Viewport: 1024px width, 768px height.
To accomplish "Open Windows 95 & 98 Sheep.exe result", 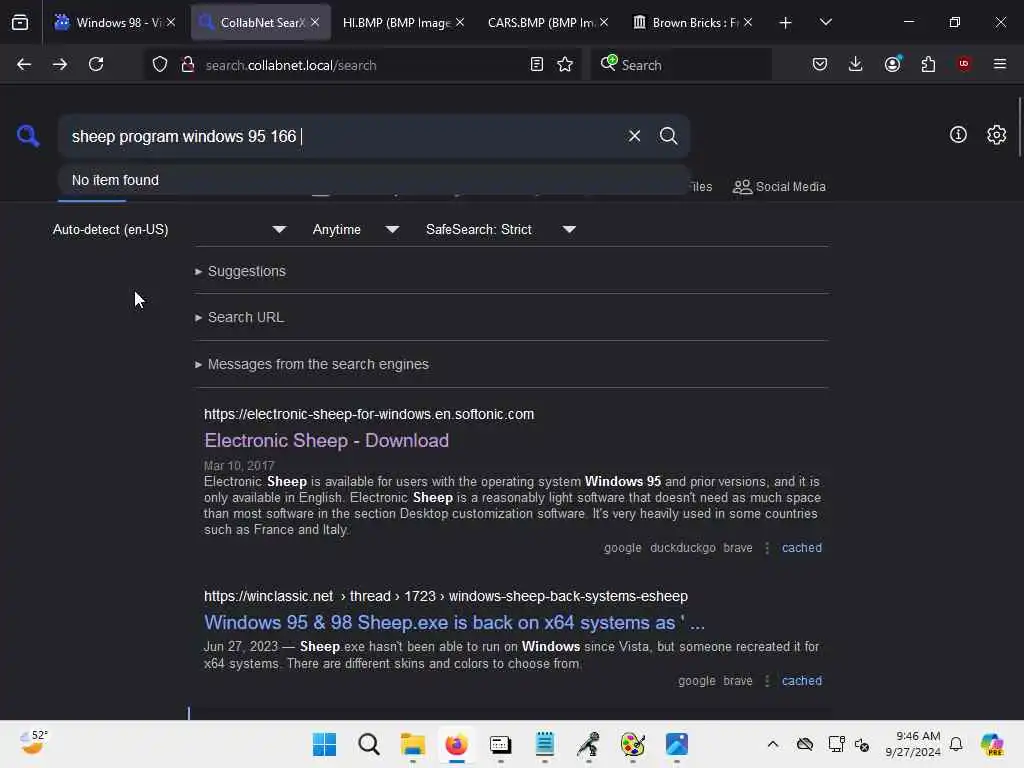I will [x=455, y=622].
